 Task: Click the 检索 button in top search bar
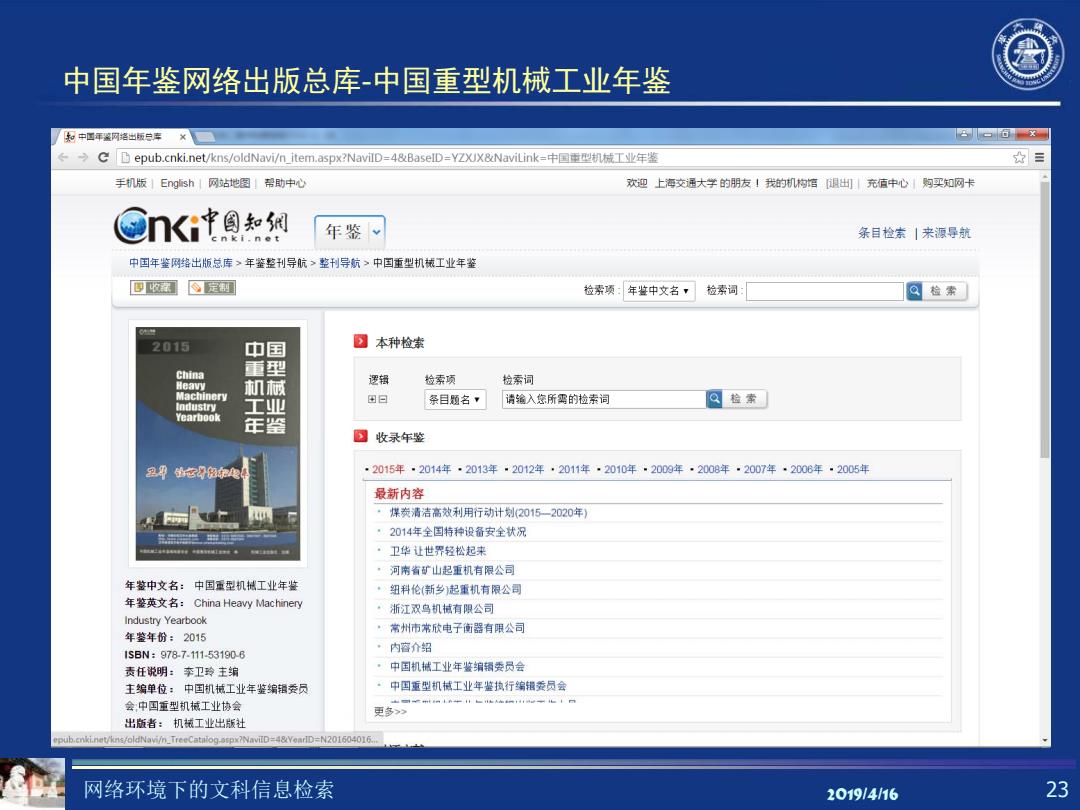[944, 291]
